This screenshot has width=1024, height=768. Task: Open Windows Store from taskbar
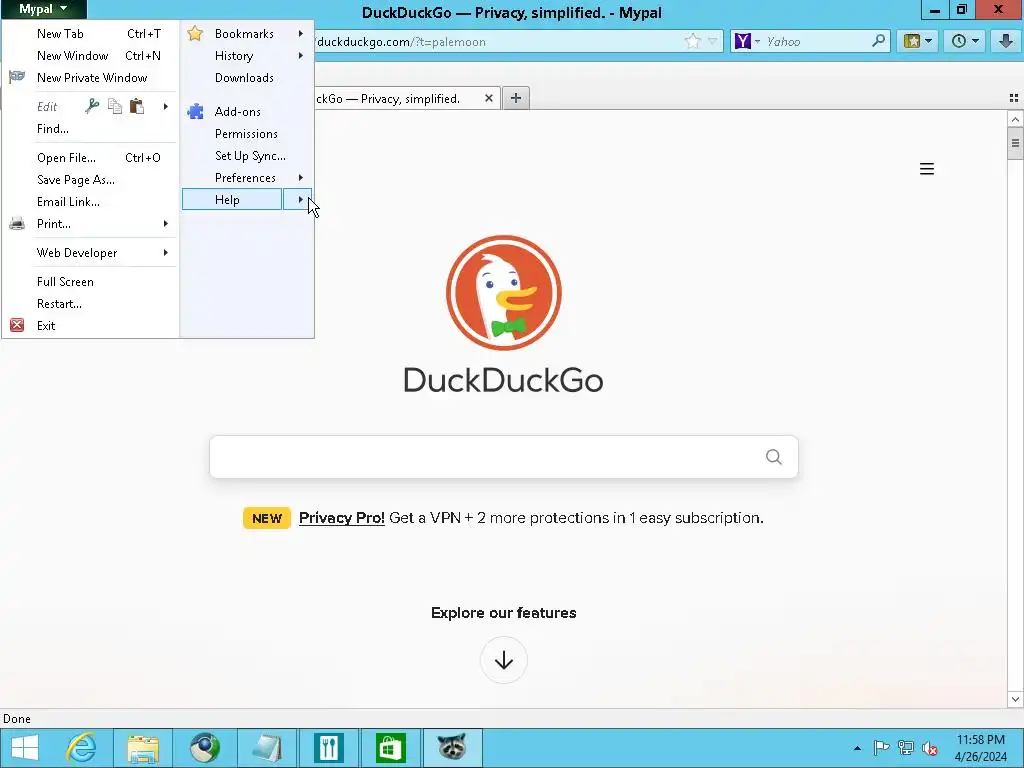tap(391, 748)
